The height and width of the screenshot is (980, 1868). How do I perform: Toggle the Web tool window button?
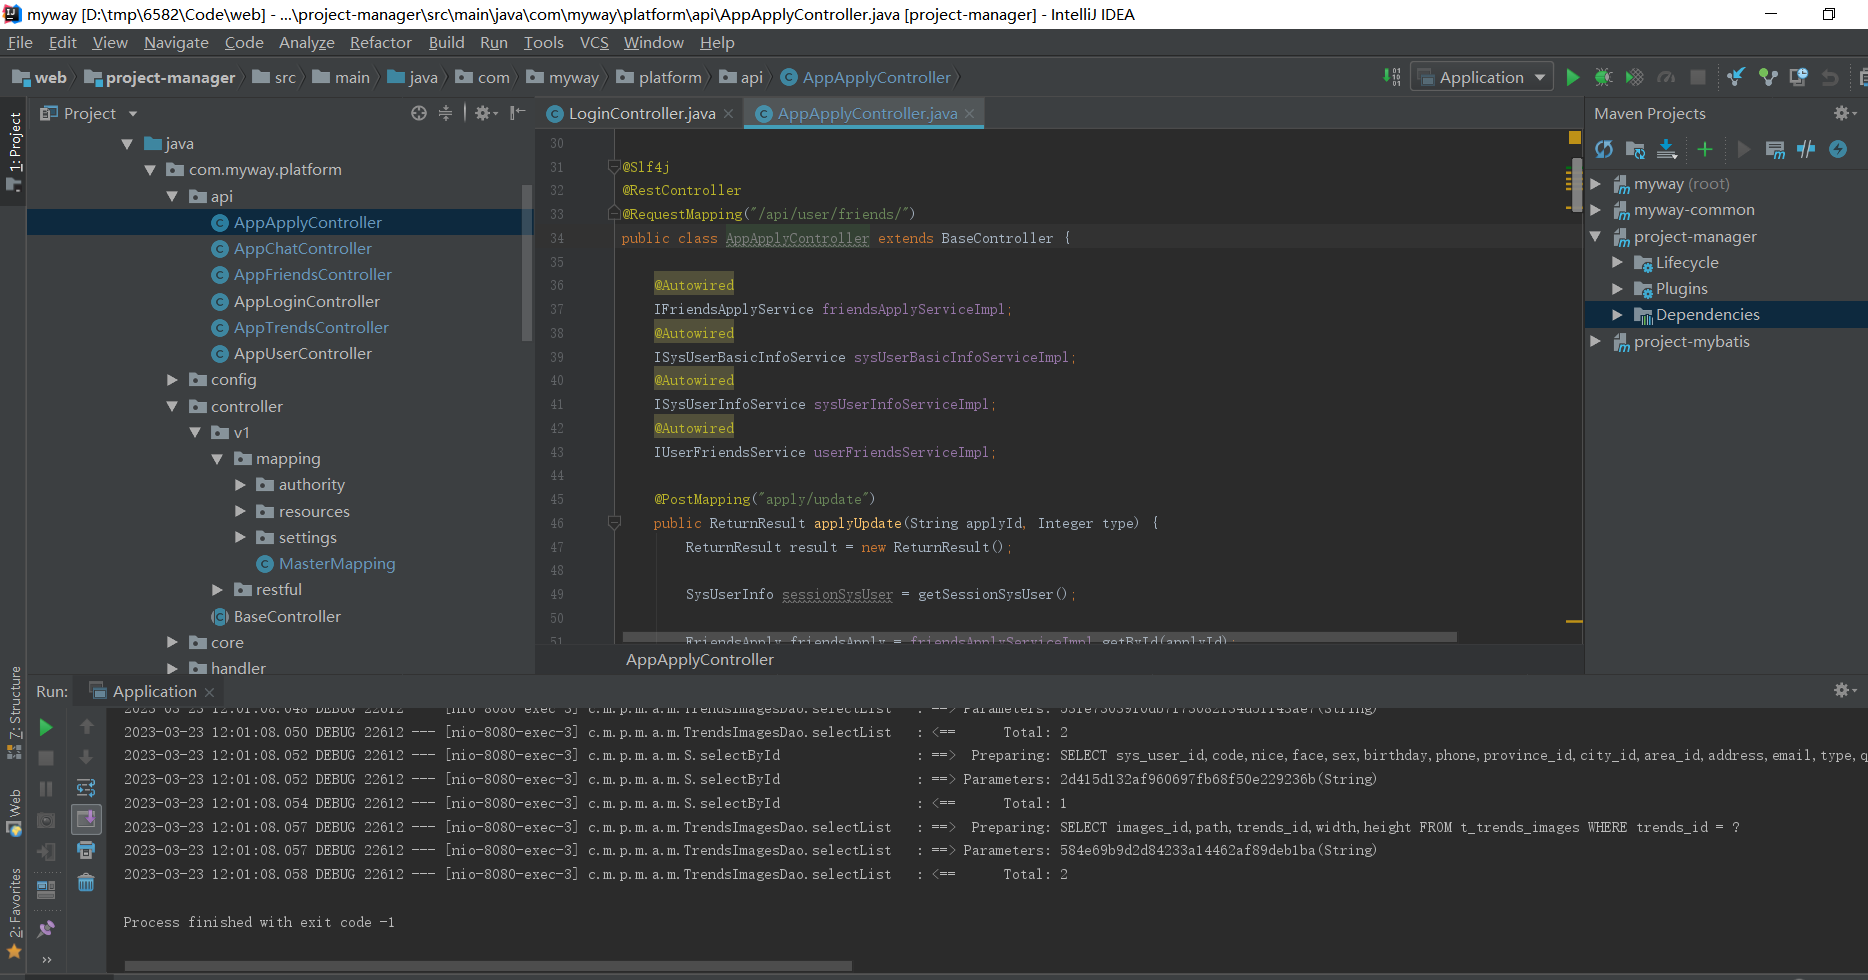pyautogui.click(x=14, y=812)
